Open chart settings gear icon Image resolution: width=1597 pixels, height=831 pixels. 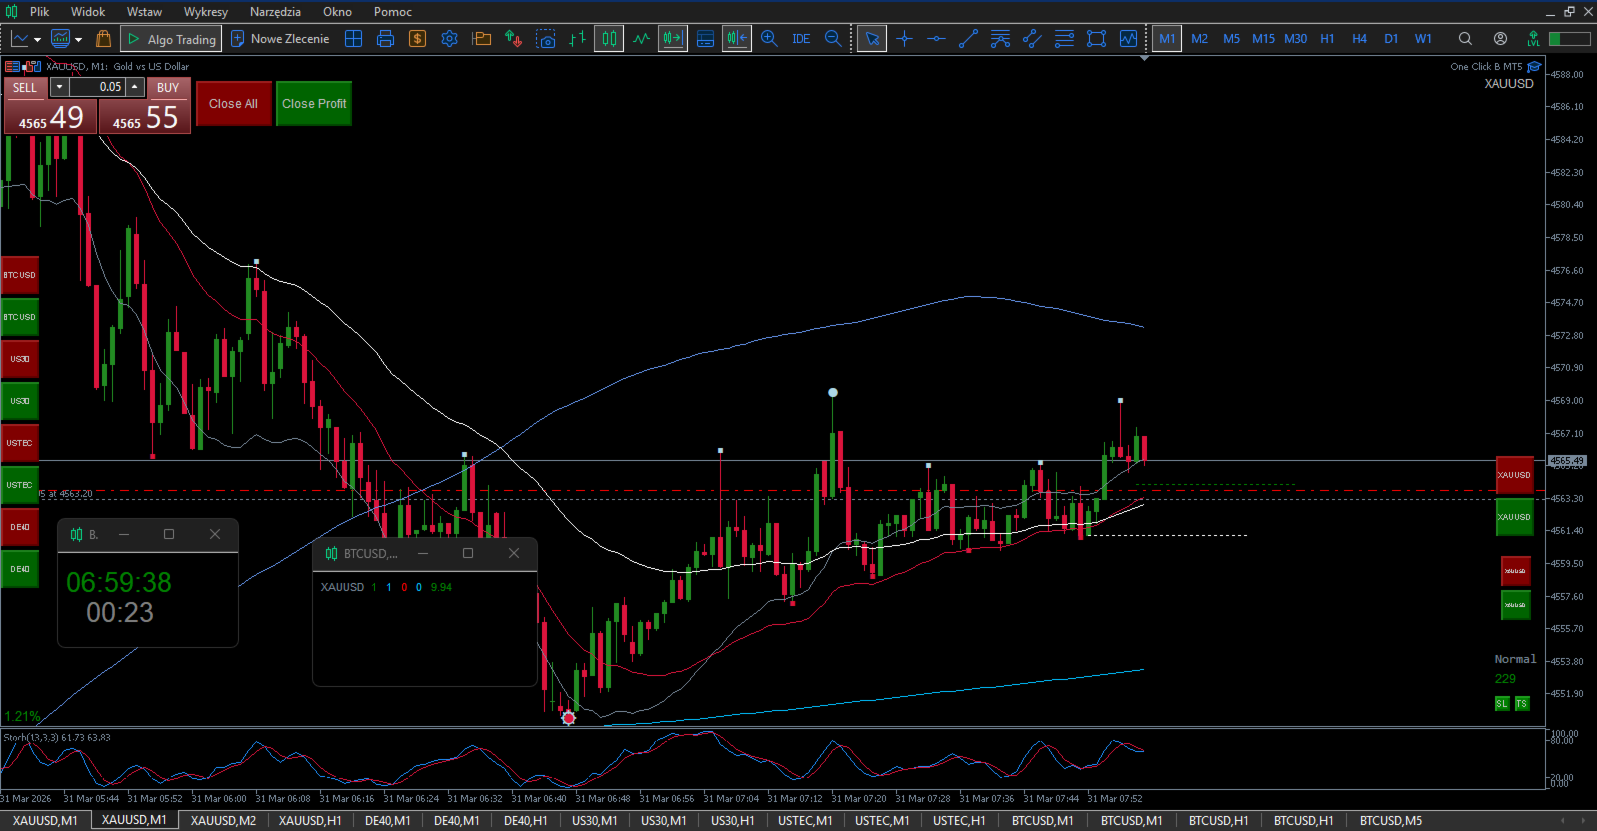(449, 39)
